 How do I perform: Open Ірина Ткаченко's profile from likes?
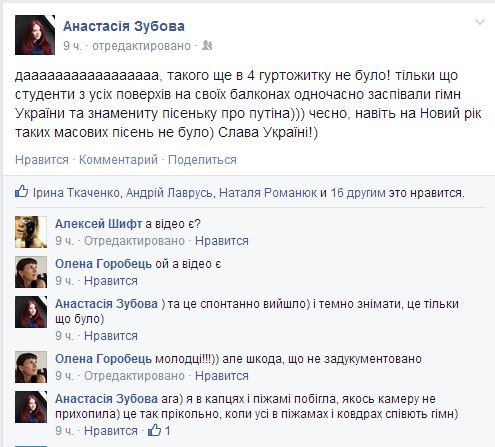click(76, 193)
